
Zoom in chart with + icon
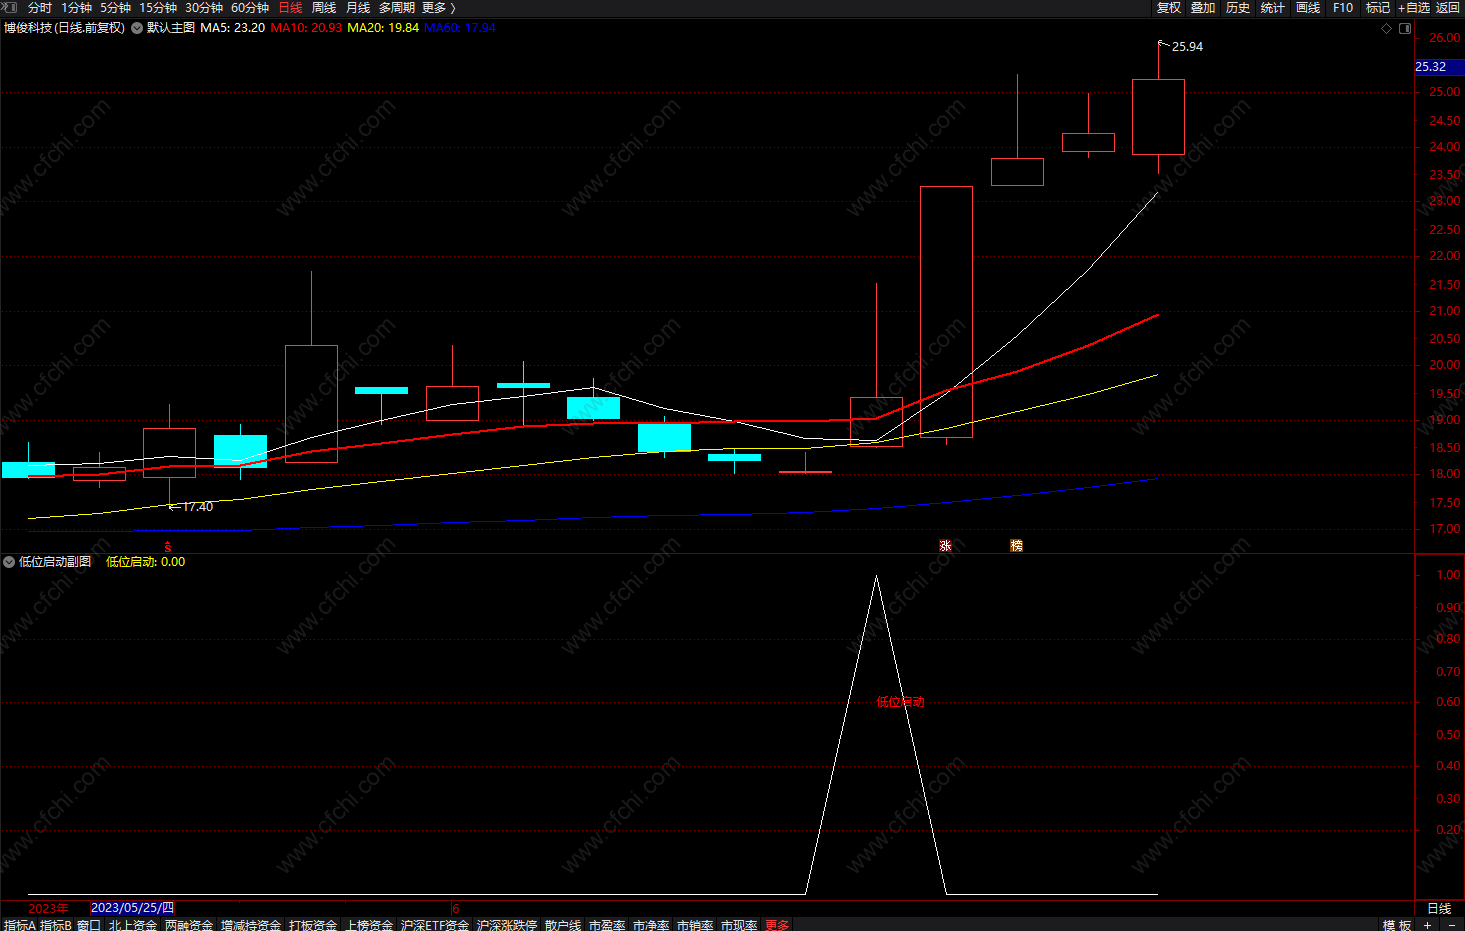tap(1428, 925)
